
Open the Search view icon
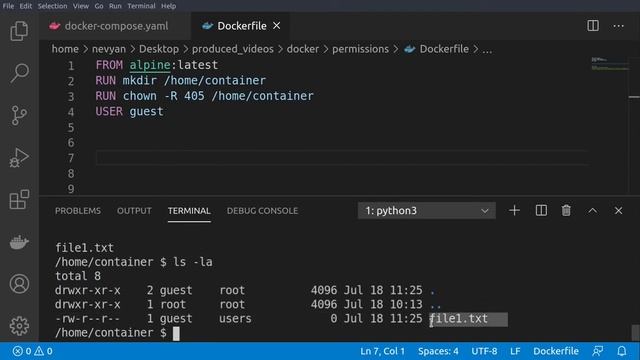19,73
